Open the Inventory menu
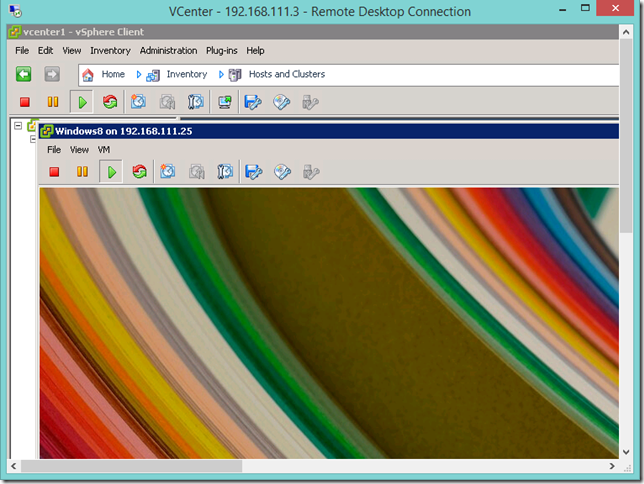The image size is (644, 484). (x=110, y=51)
